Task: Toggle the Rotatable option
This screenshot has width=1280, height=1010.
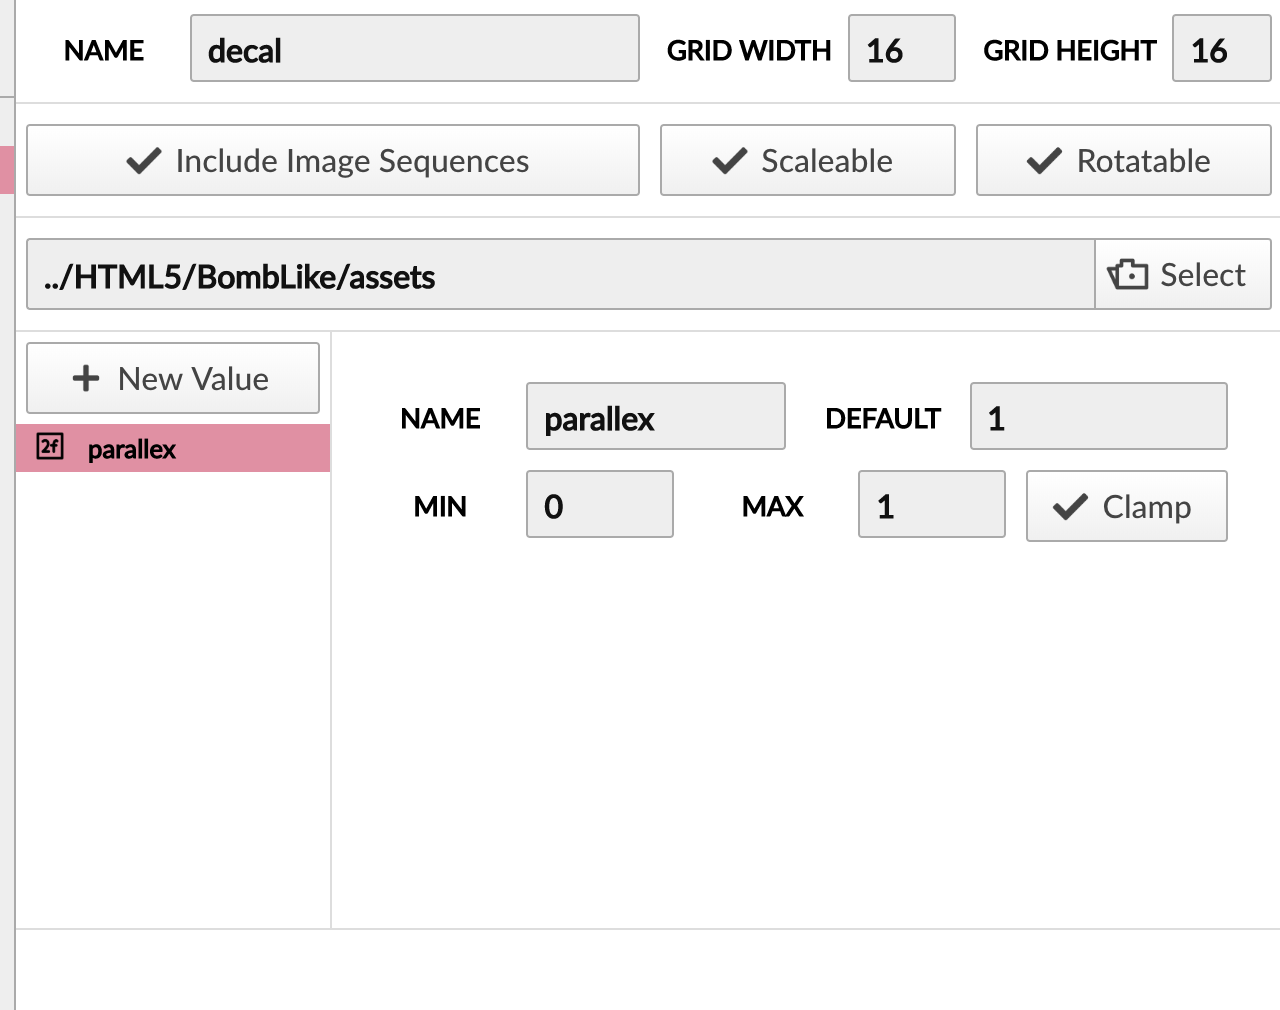Action: [1124, 160]
